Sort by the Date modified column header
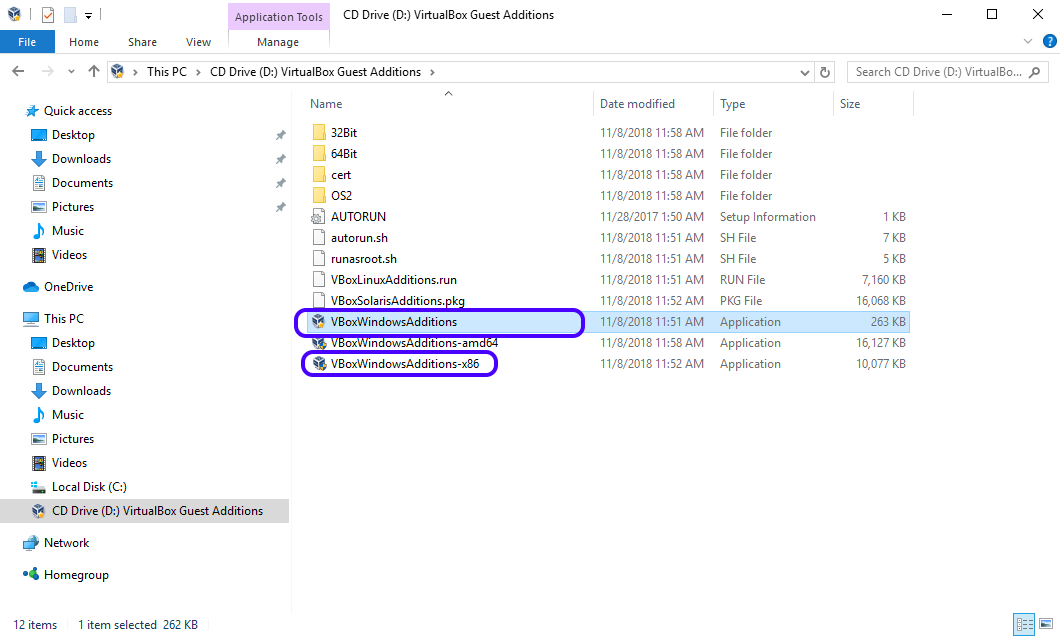 [637, 103]
